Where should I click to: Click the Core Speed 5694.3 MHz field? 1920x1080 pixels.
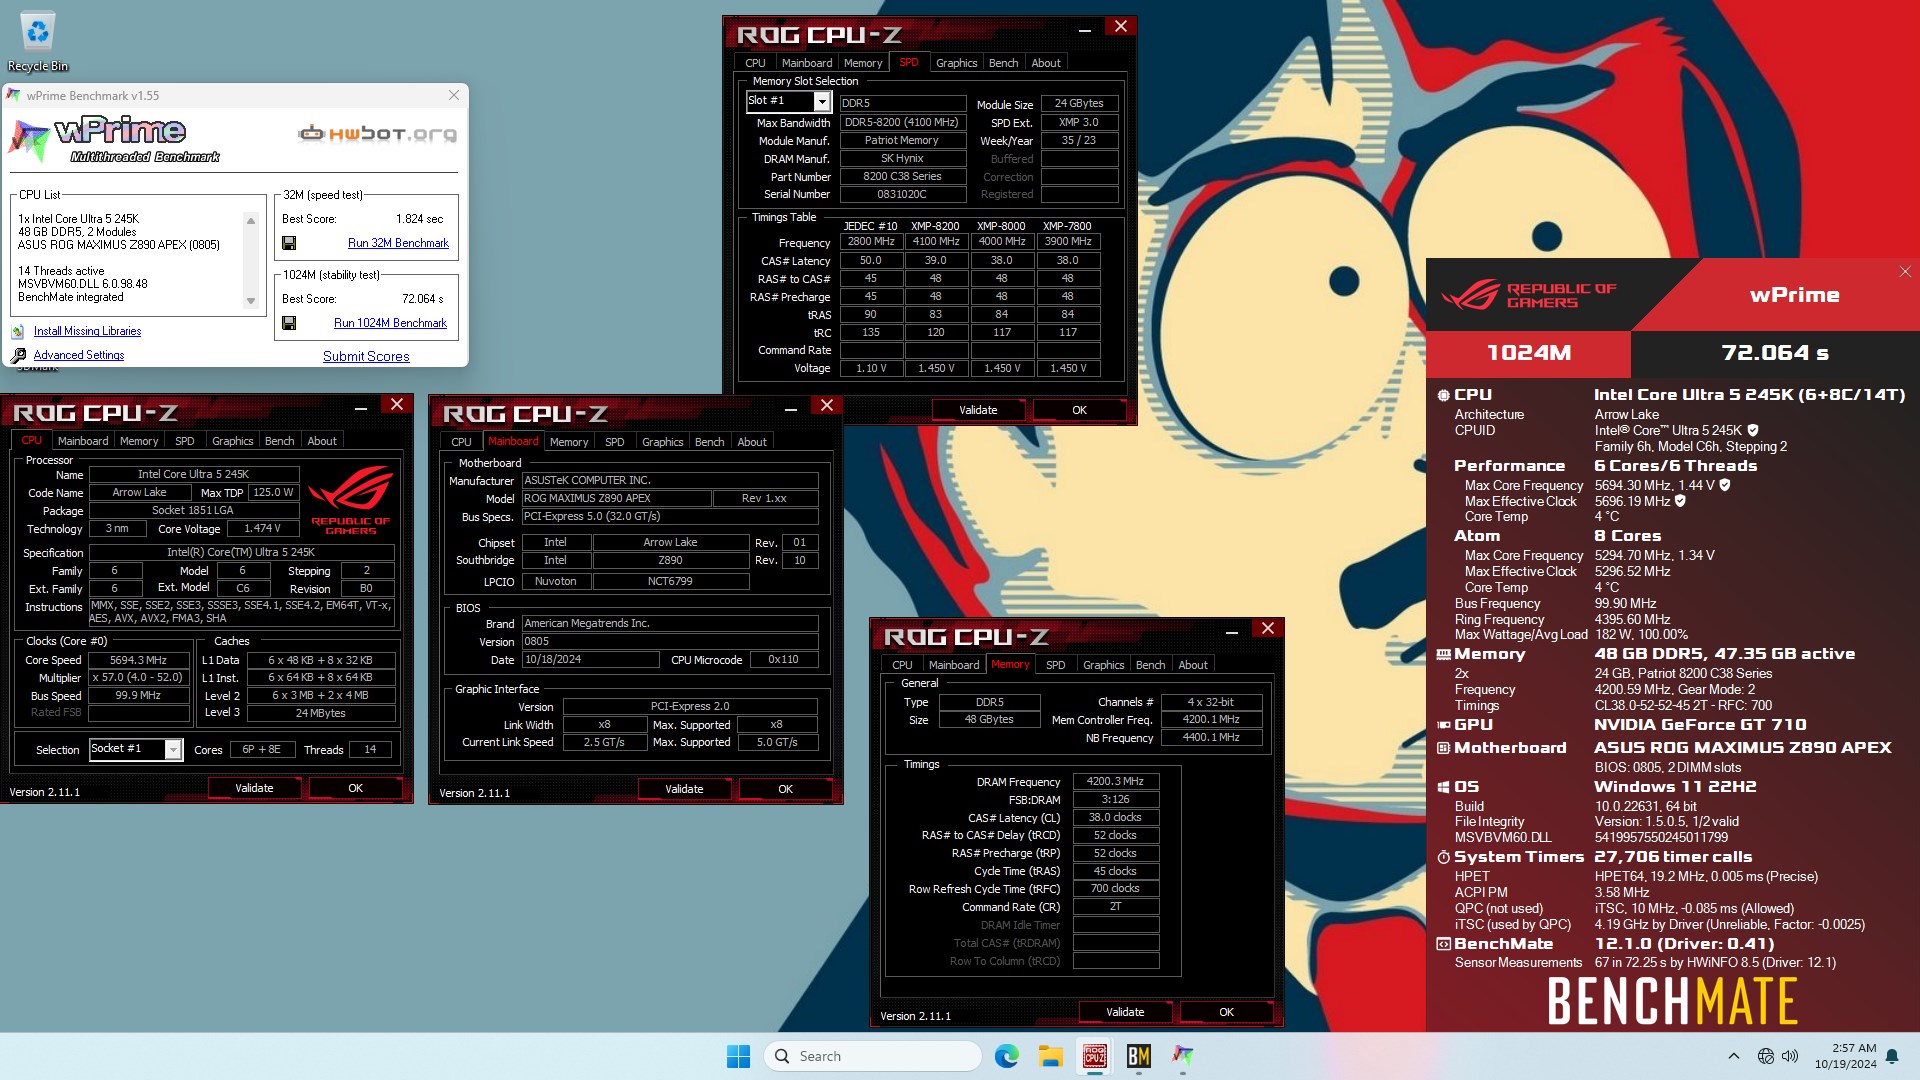139,660
